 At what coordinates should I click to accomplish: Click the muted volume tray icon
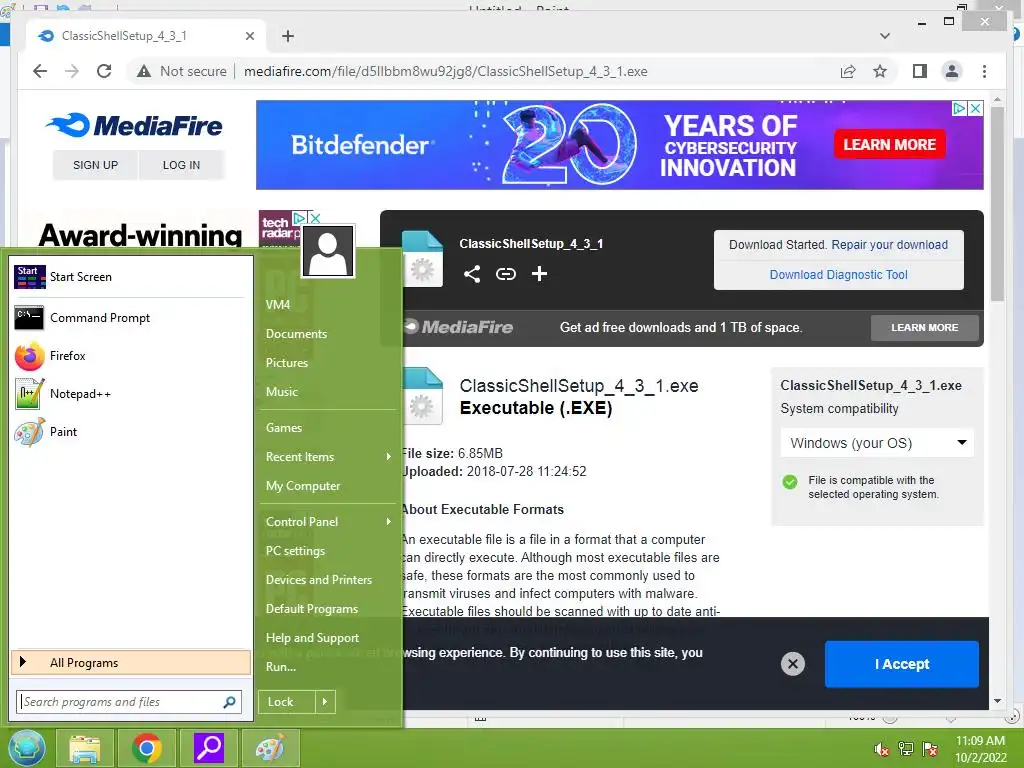[881, 749]
